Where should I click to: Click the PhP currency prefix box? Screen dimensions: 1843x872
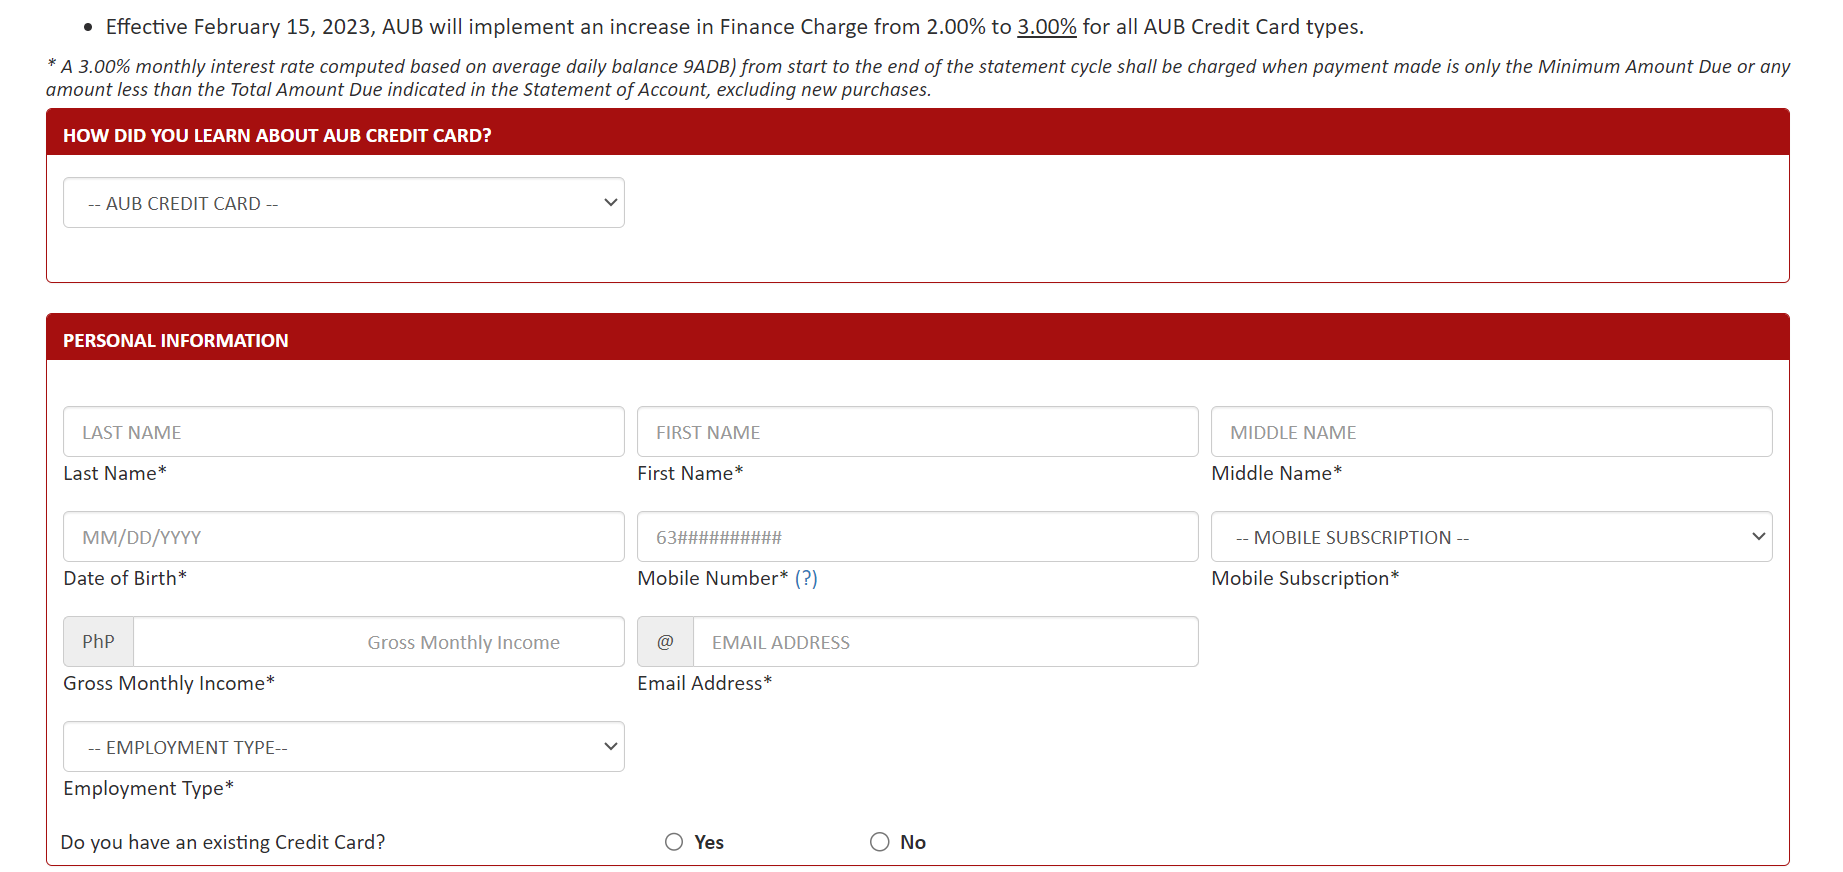pyautogui.click(x=98, y=642)
